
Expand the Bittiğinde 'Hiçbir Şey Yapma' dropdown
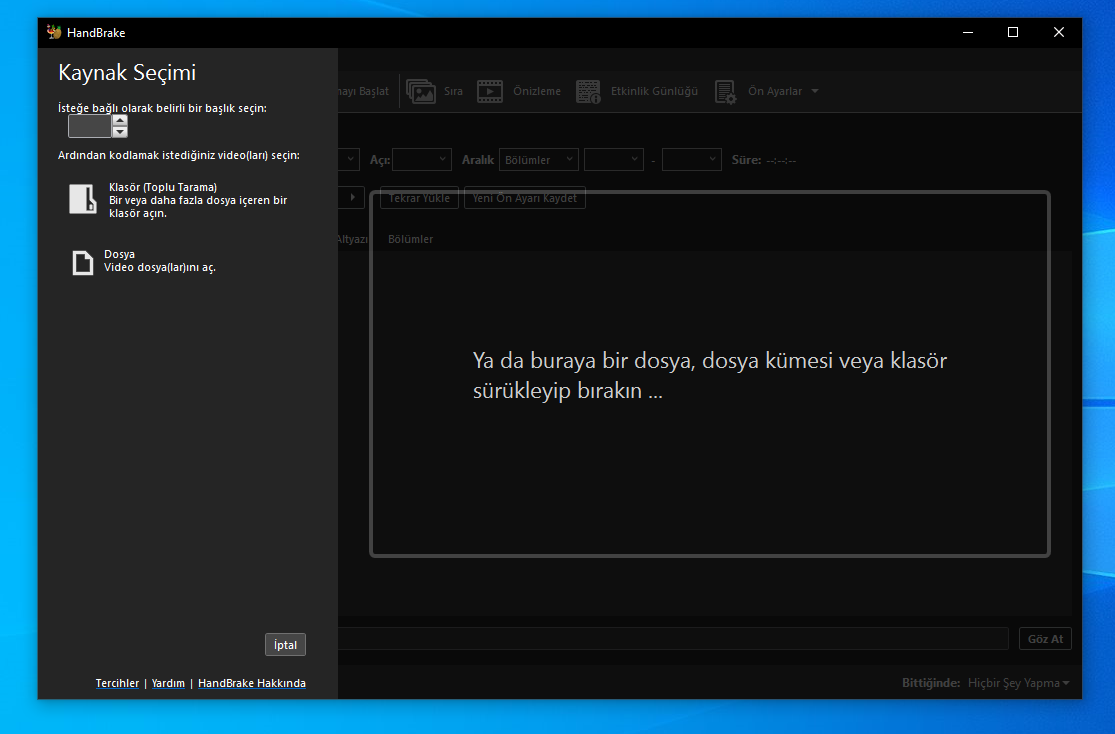(1018, 683)
